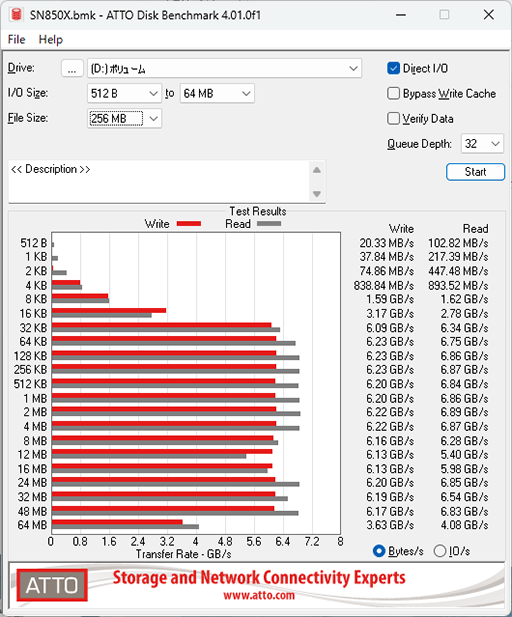Click the 16 KB red write bar
The width and height of the screenshot is (512, 617).
[109, 310]
